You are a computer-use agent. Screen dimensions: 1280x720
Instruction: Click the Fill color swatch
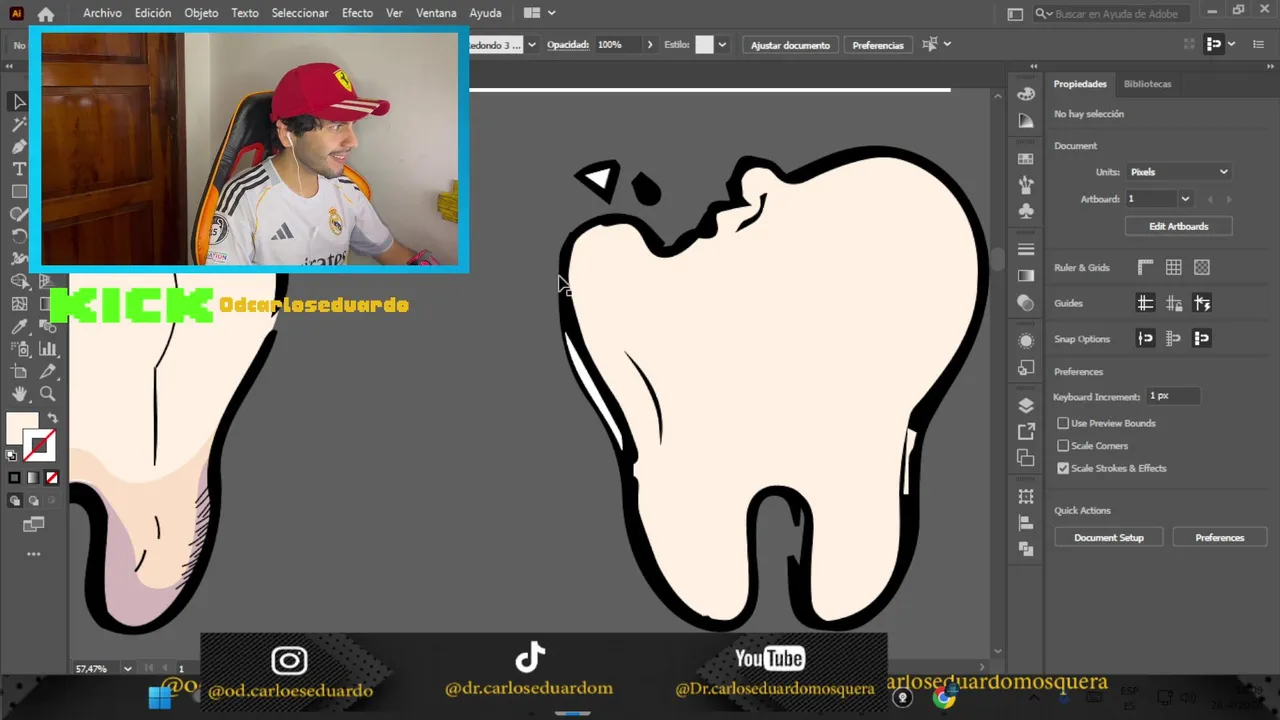click(22, 428)
